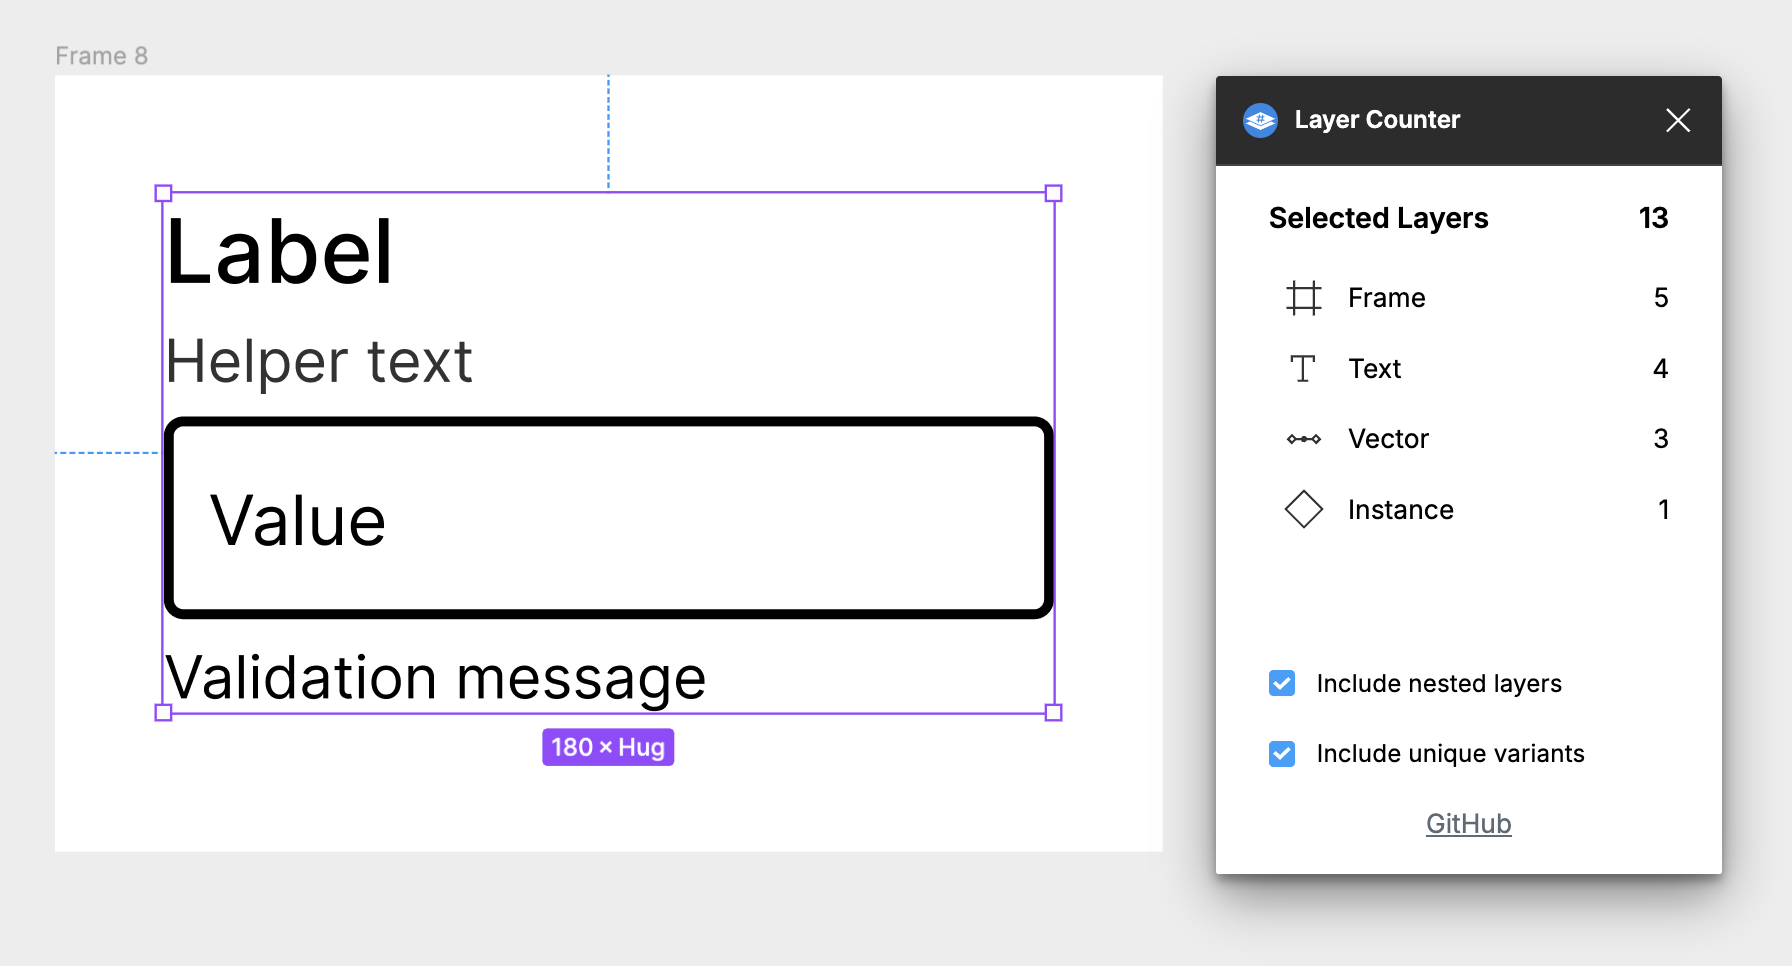Toggle Include nested layers off then confirm
This screenshot has width=1792, height=966.
click(1281, 683)
